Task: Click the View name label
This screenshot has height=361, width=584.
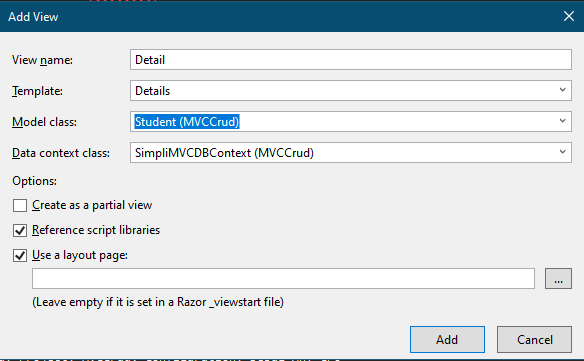Action: click(x=42, y=60)
